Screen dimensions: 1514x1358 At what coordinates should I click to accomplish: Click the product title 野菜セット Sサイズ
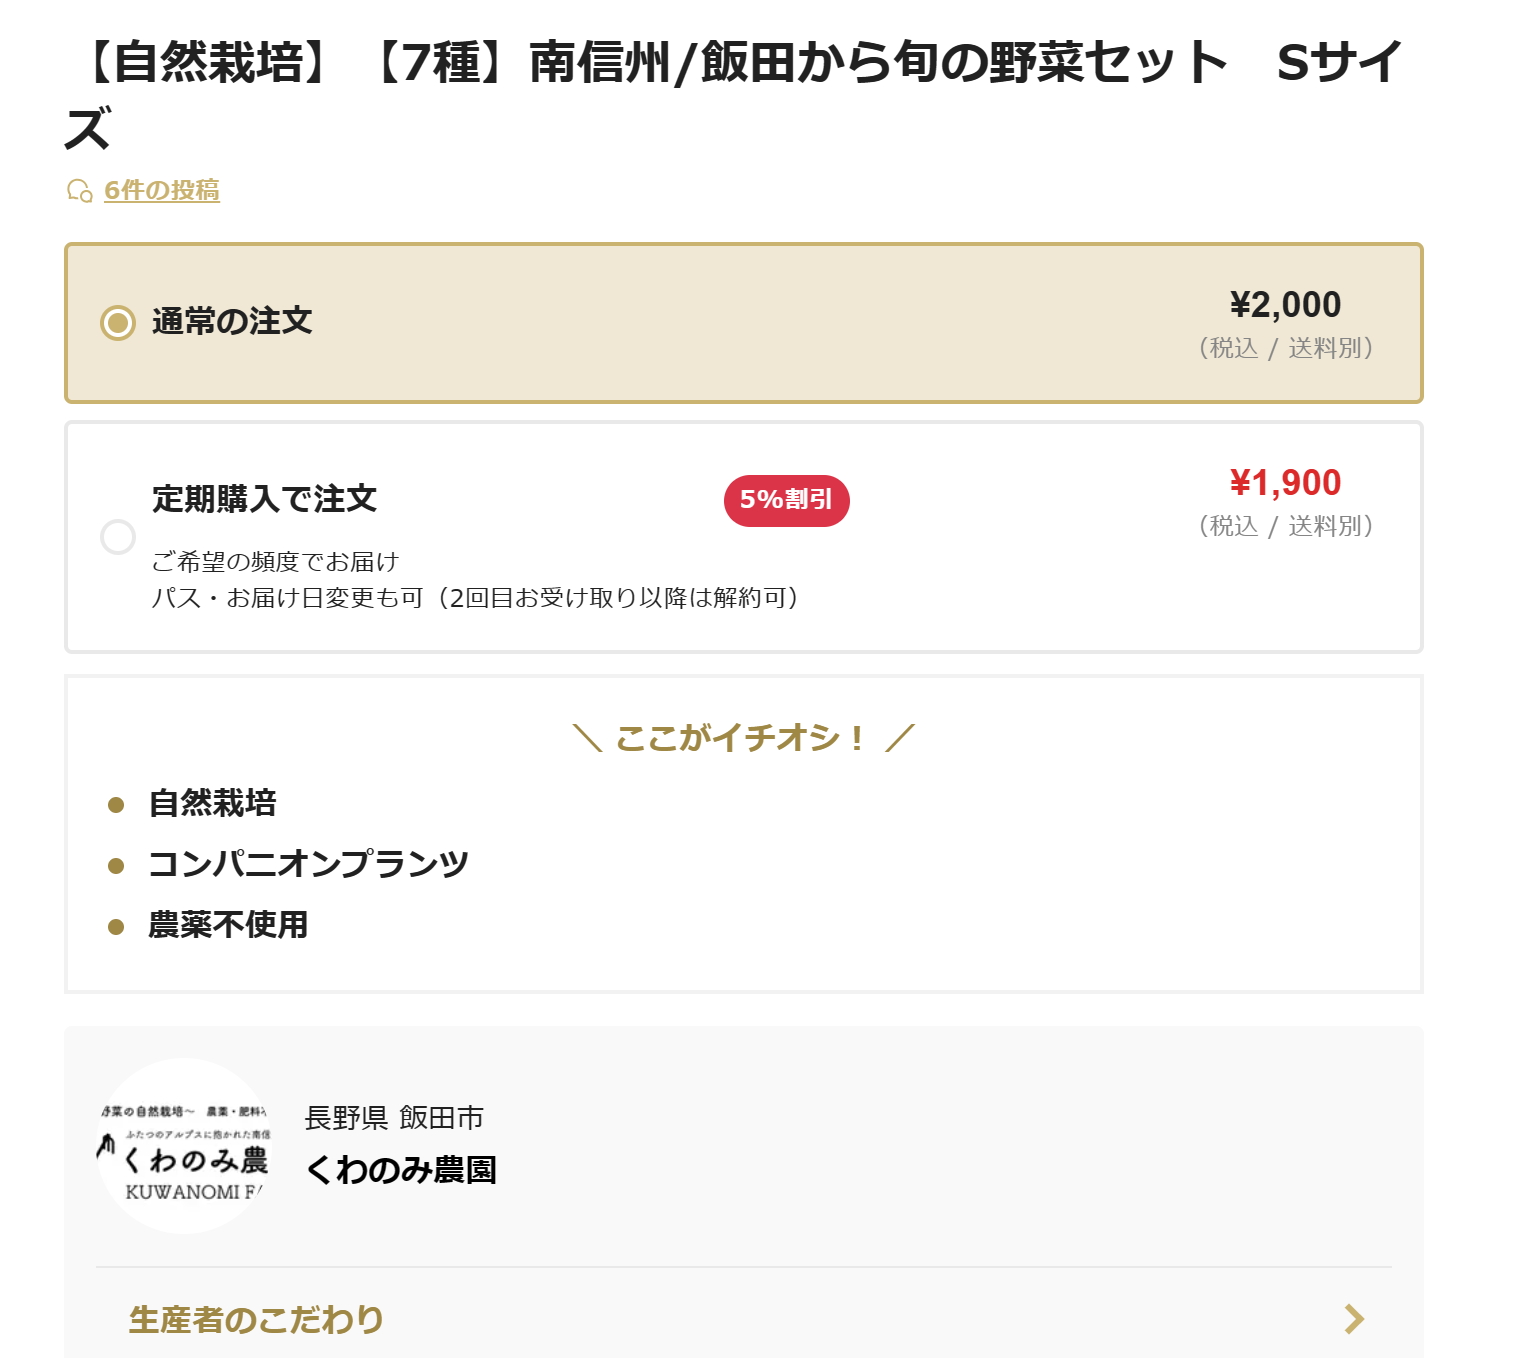click(x=734, y=95)
